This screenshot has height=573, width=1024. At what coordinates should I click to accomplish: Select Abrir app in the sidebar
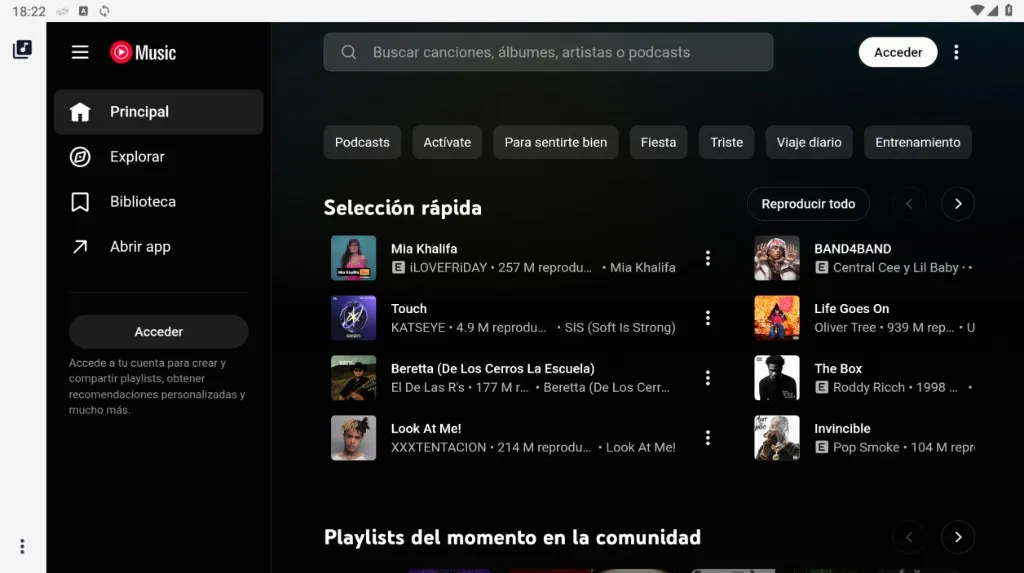tap(159, 247)
